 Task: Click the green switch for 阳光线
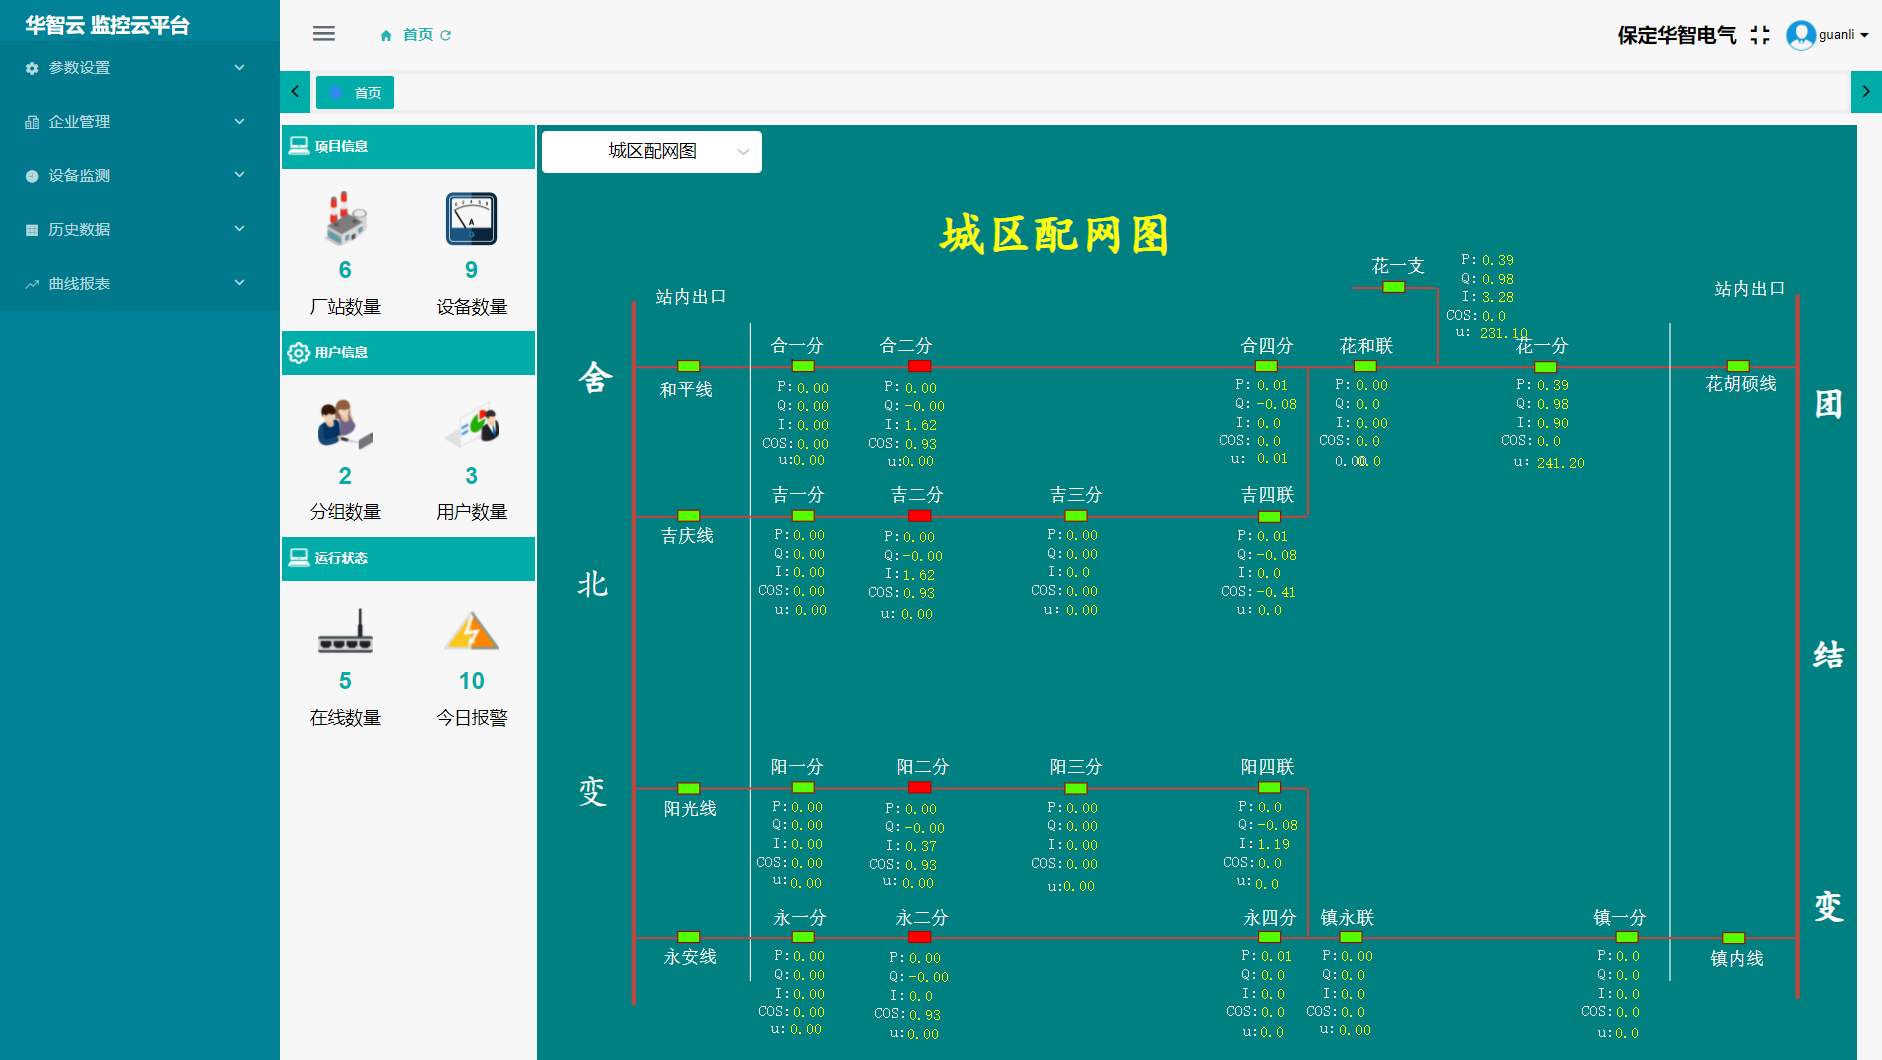pyautogui.click(x=689, y=788)
